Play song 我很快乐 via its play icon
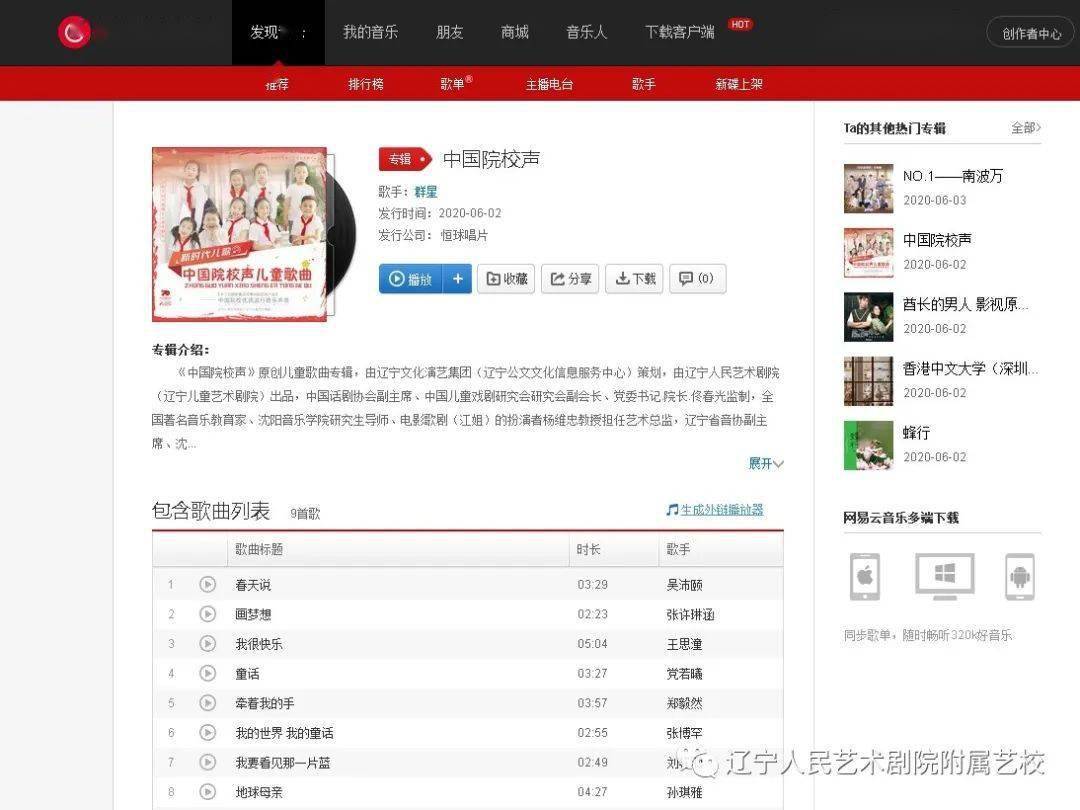The height and width of the screenshot is (810, 1080). (x=207, y=643)
